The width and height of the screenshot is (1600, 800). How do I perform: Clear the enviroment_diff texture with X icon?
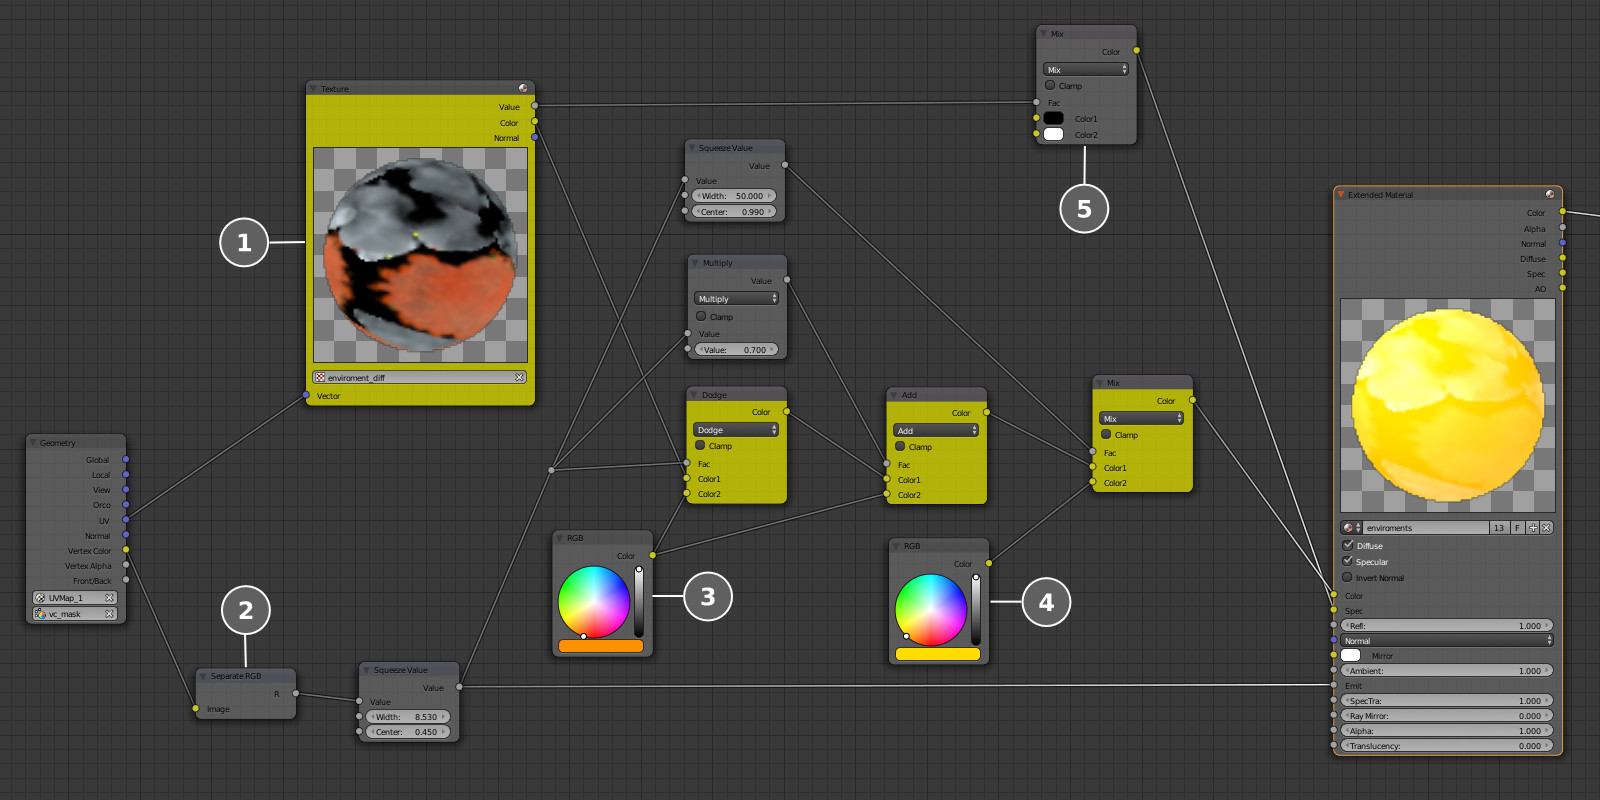520,377
